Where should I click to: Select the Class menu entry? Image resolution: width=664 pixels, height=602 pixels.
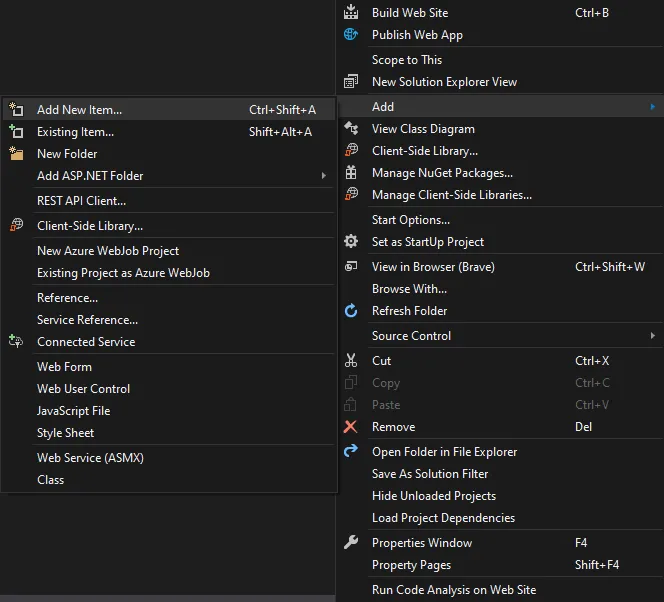pyautogui.click(x=50, y=480)
